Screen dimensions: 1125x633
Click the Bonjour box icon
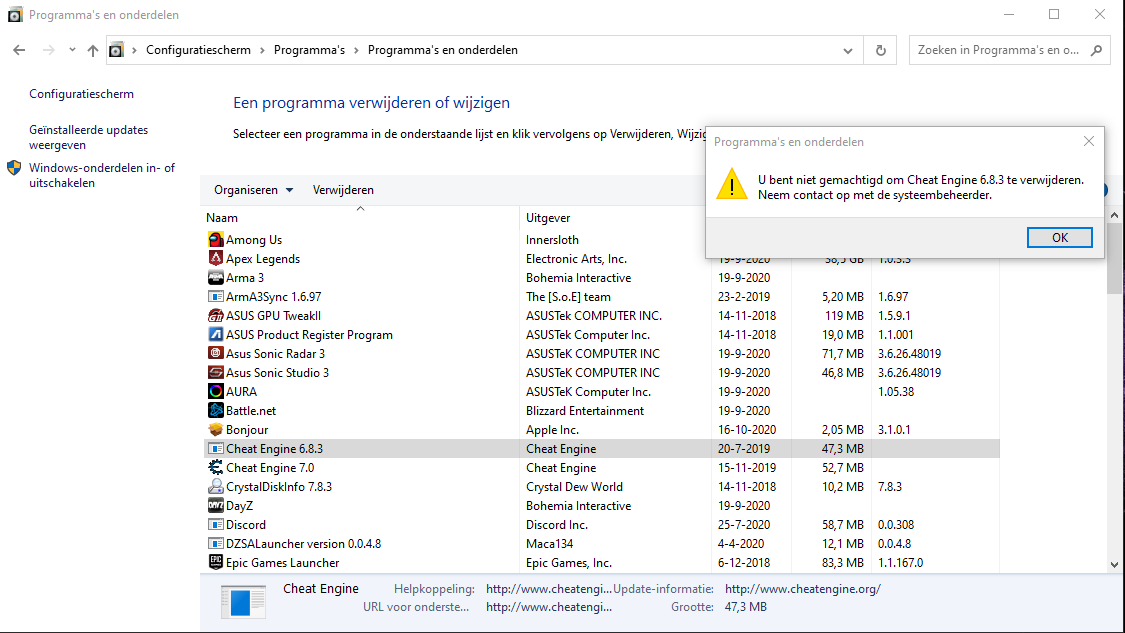click(x=215, y=429)
